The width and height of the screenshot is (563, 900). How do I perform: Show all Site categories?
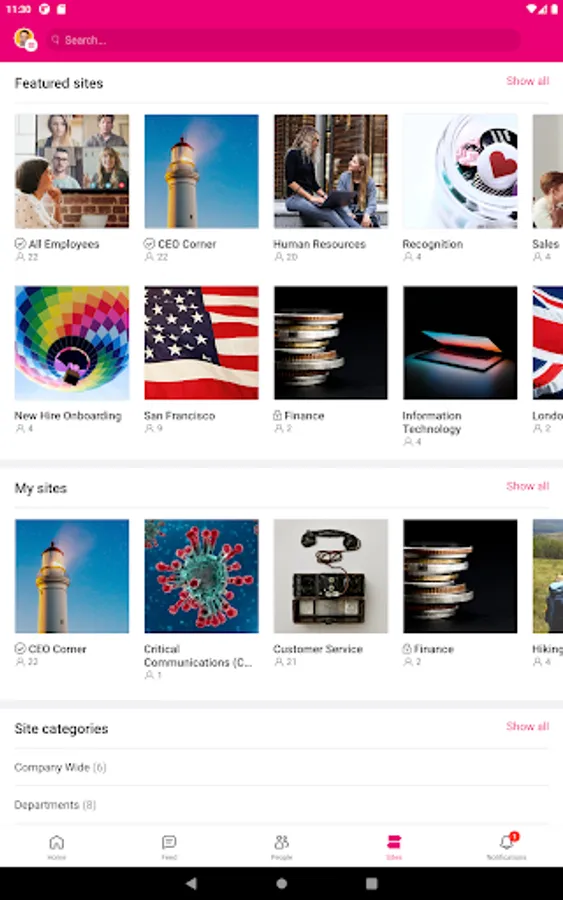527,727
